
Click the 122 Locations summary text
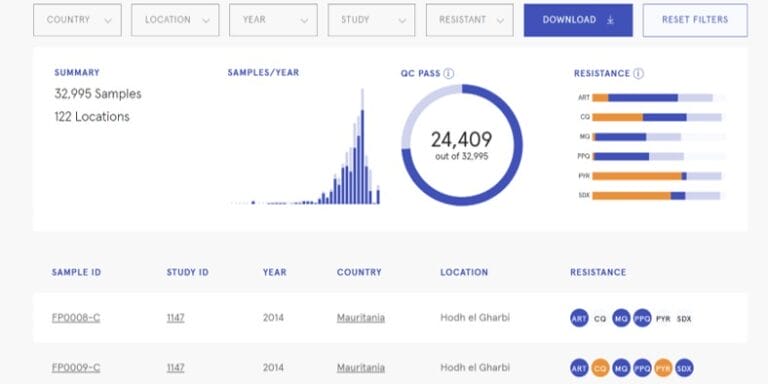92,117
